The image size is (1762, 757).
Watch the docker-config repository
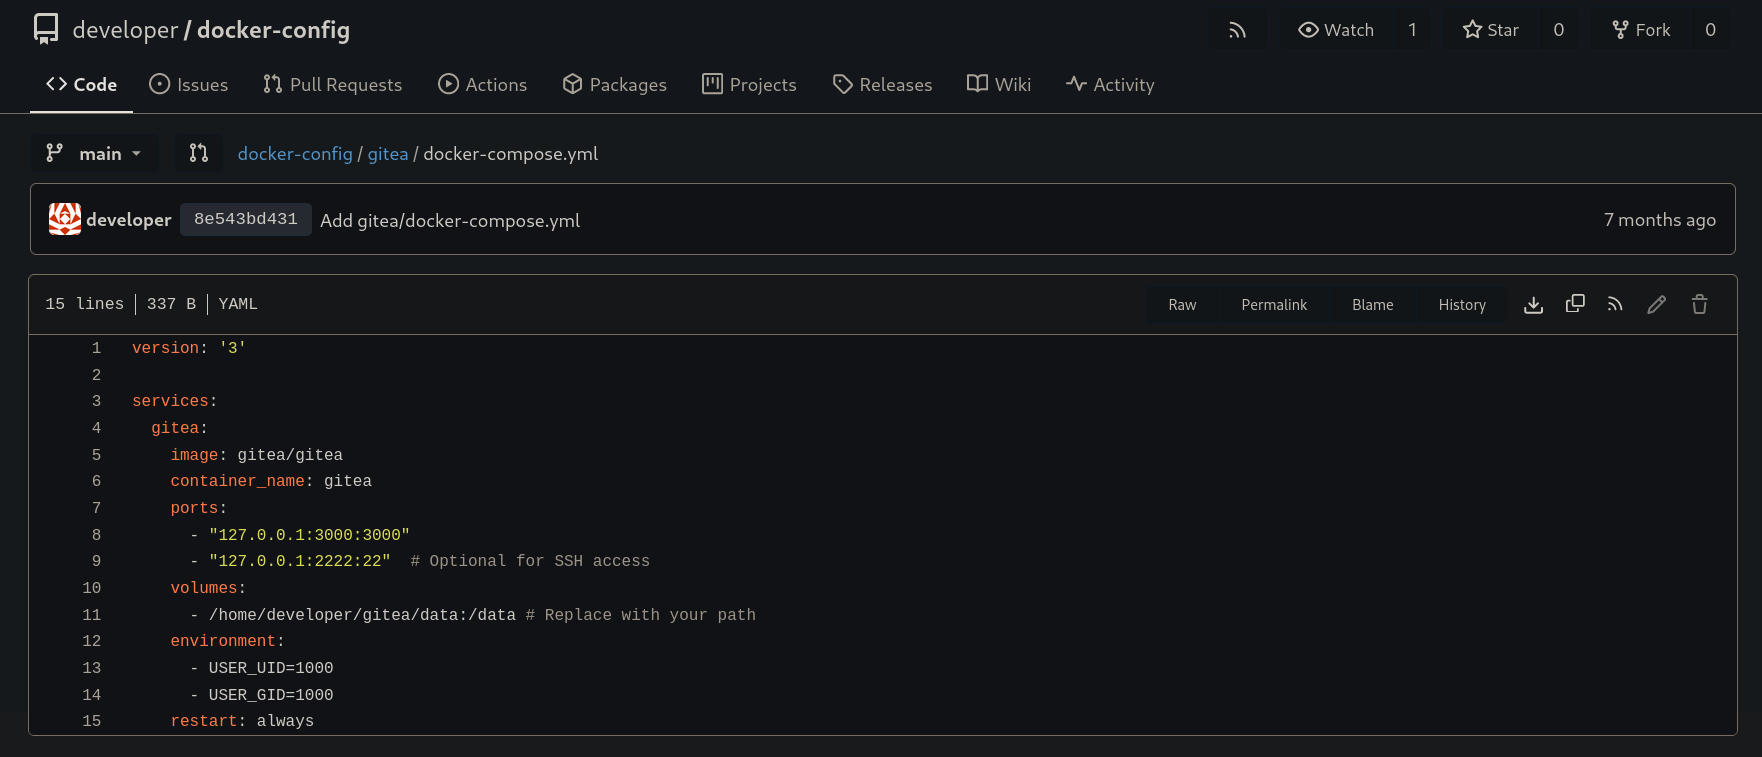pos(1336,30)
